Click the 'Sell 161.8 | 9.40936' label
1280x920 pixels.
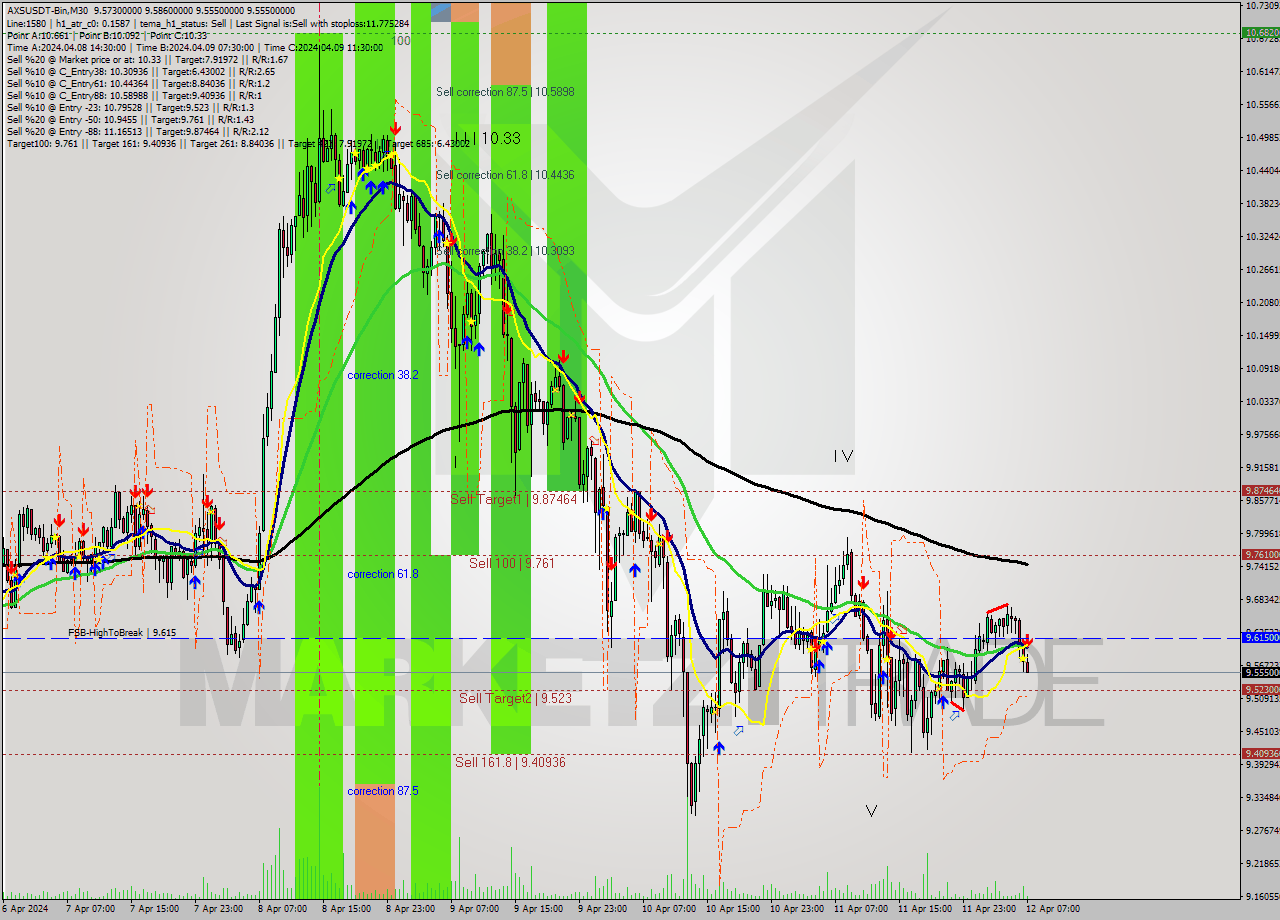tap(510, 762)
